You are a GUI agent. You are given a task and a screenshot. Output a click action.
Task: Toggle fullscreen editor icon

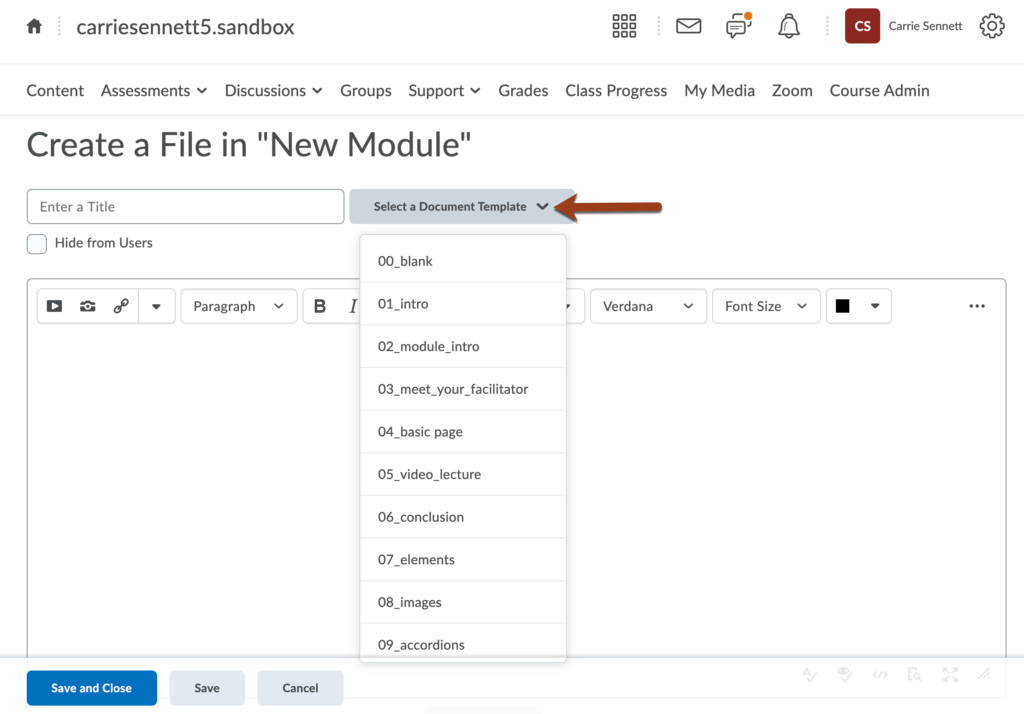950,675
